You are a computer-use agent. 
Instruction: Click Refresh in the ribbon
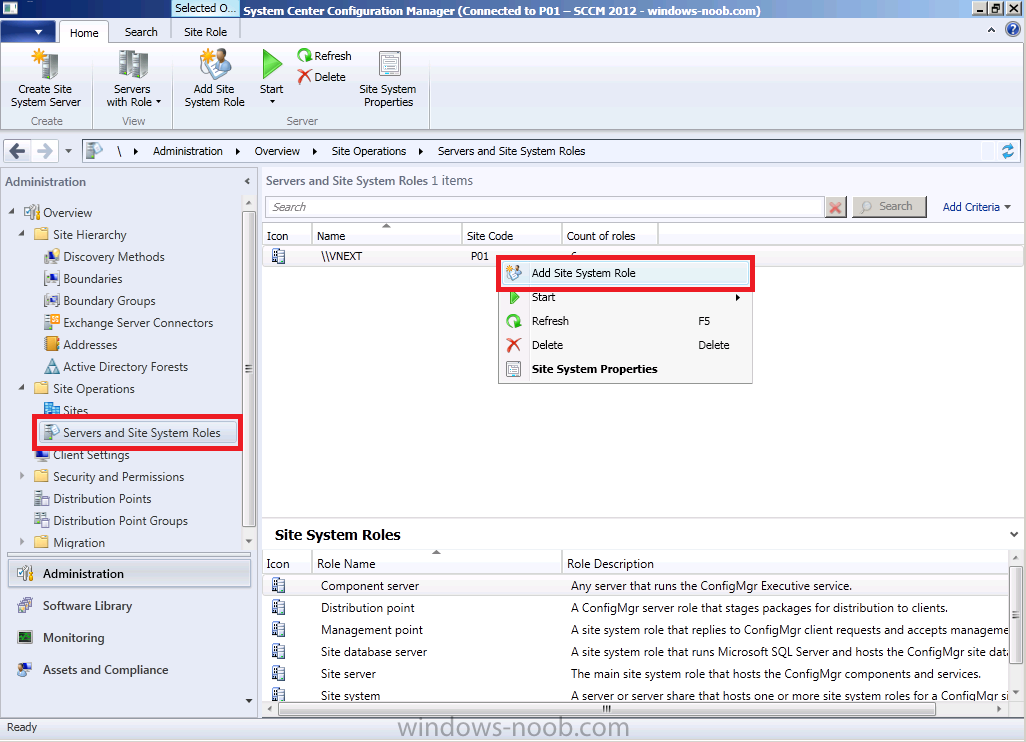click(325, 56)
